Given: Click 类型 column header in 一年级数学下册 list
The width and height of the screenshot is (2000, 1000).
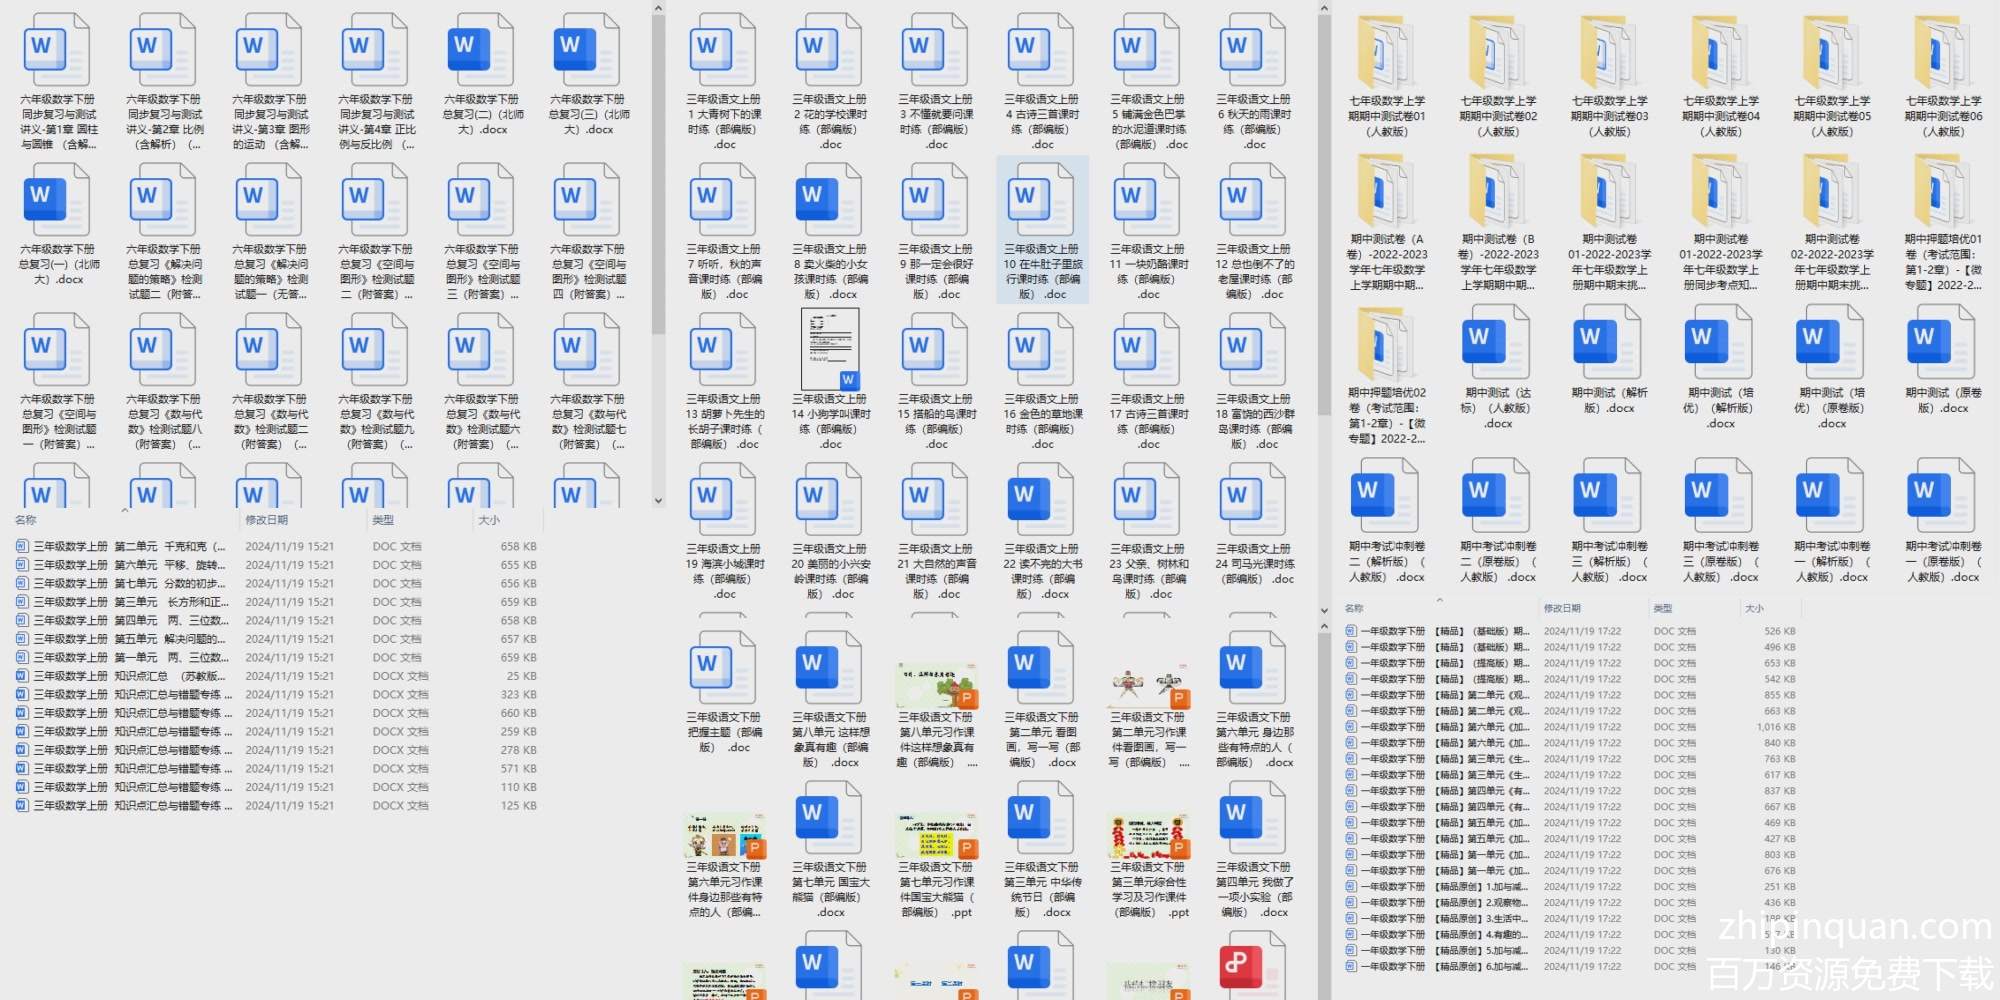Looking at the screenshot, I should (1663, 608).
